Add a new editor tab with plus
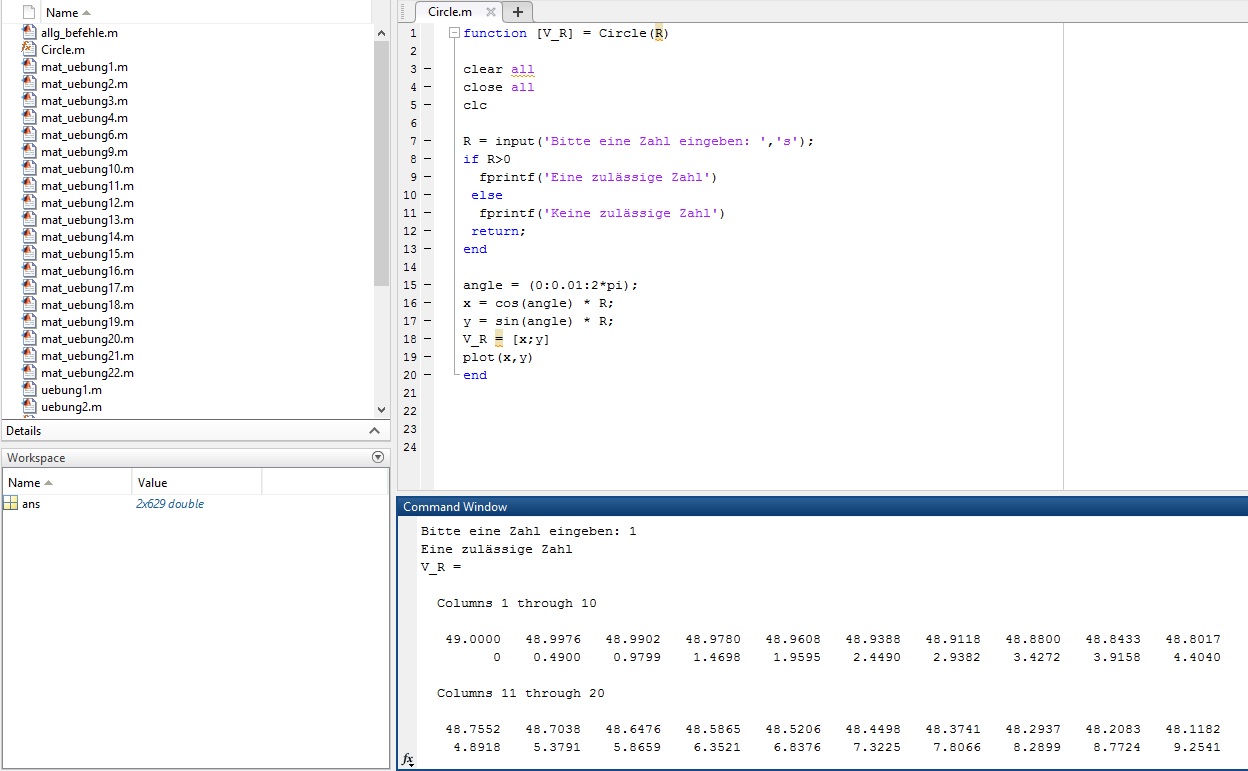The width and height of the screenshot is (1248, 771). tap(517, 12)
